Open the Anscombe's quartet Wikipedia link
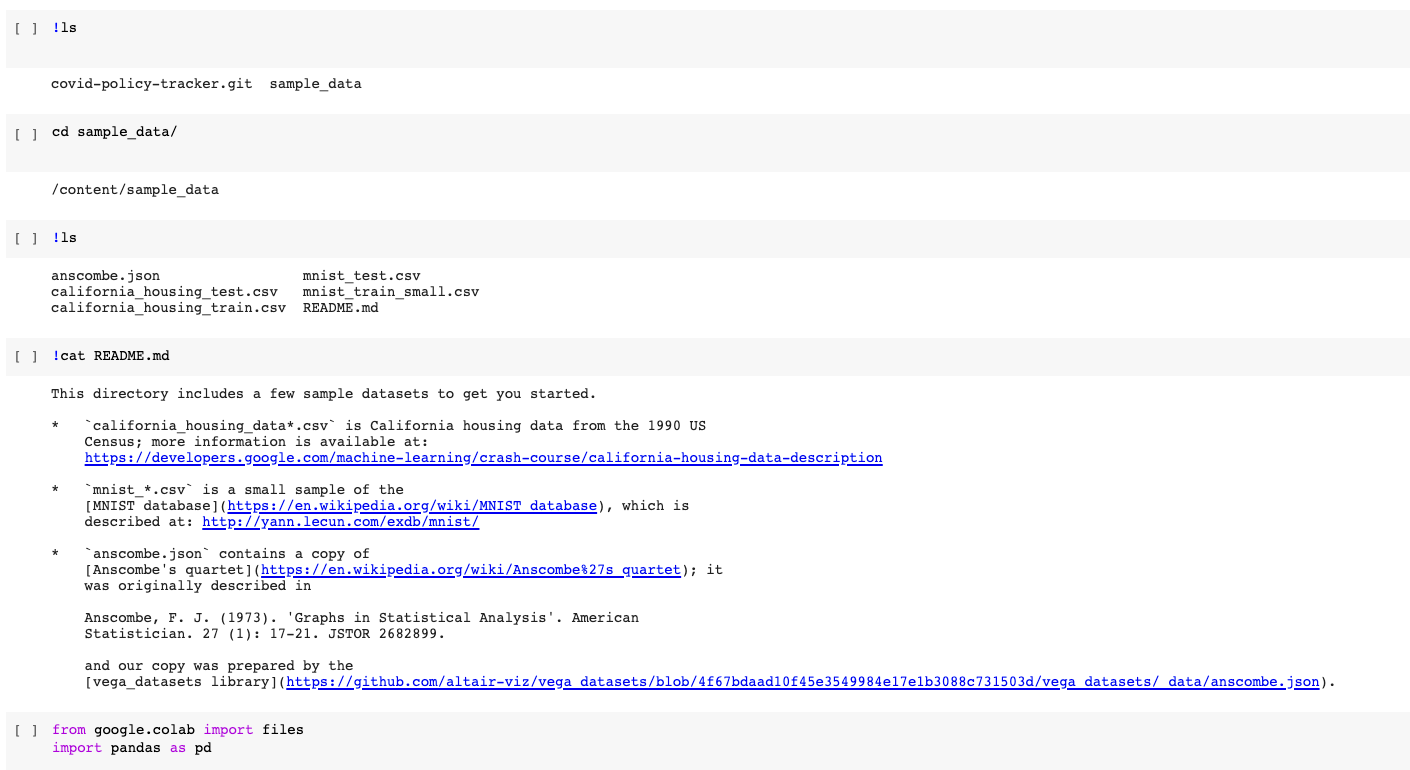Viewport: 1410px width, 770px height. pyautogui.click(x=471, y=570)
